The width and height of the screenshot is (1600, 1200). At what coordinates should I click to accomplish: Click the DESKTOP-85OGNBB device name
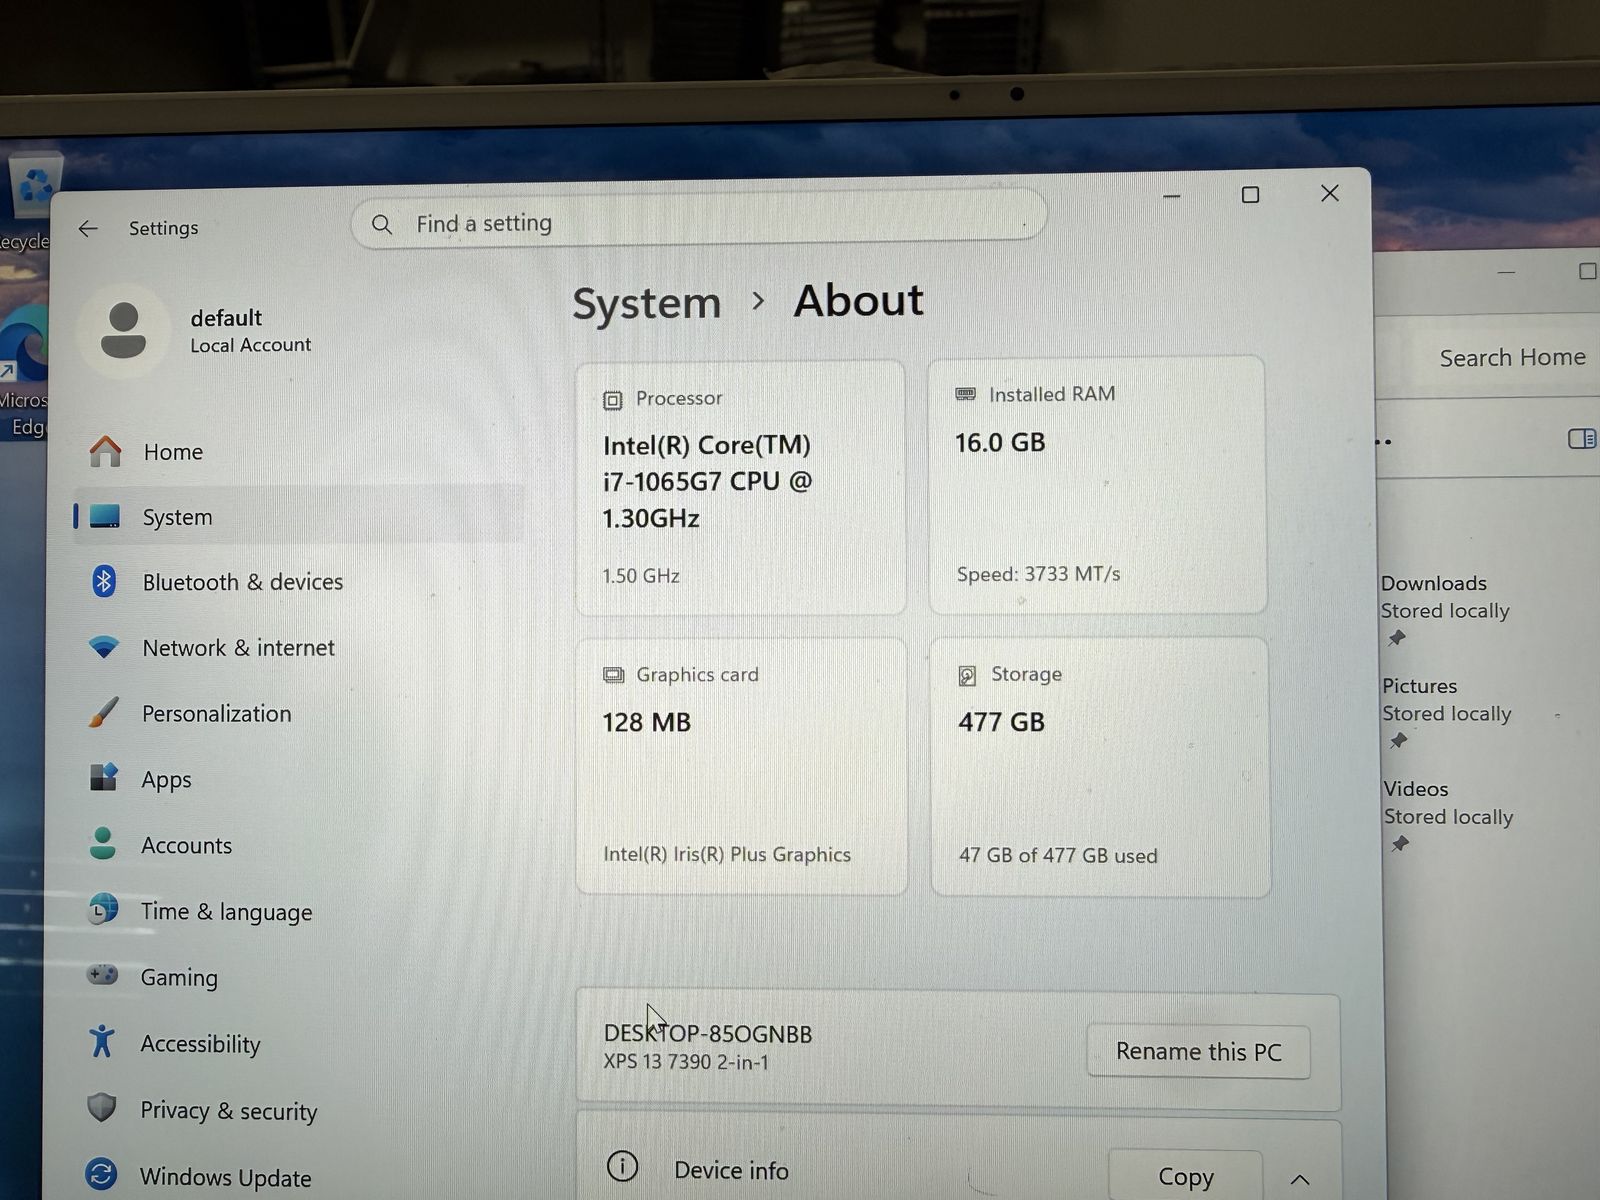pos(708,1033)
